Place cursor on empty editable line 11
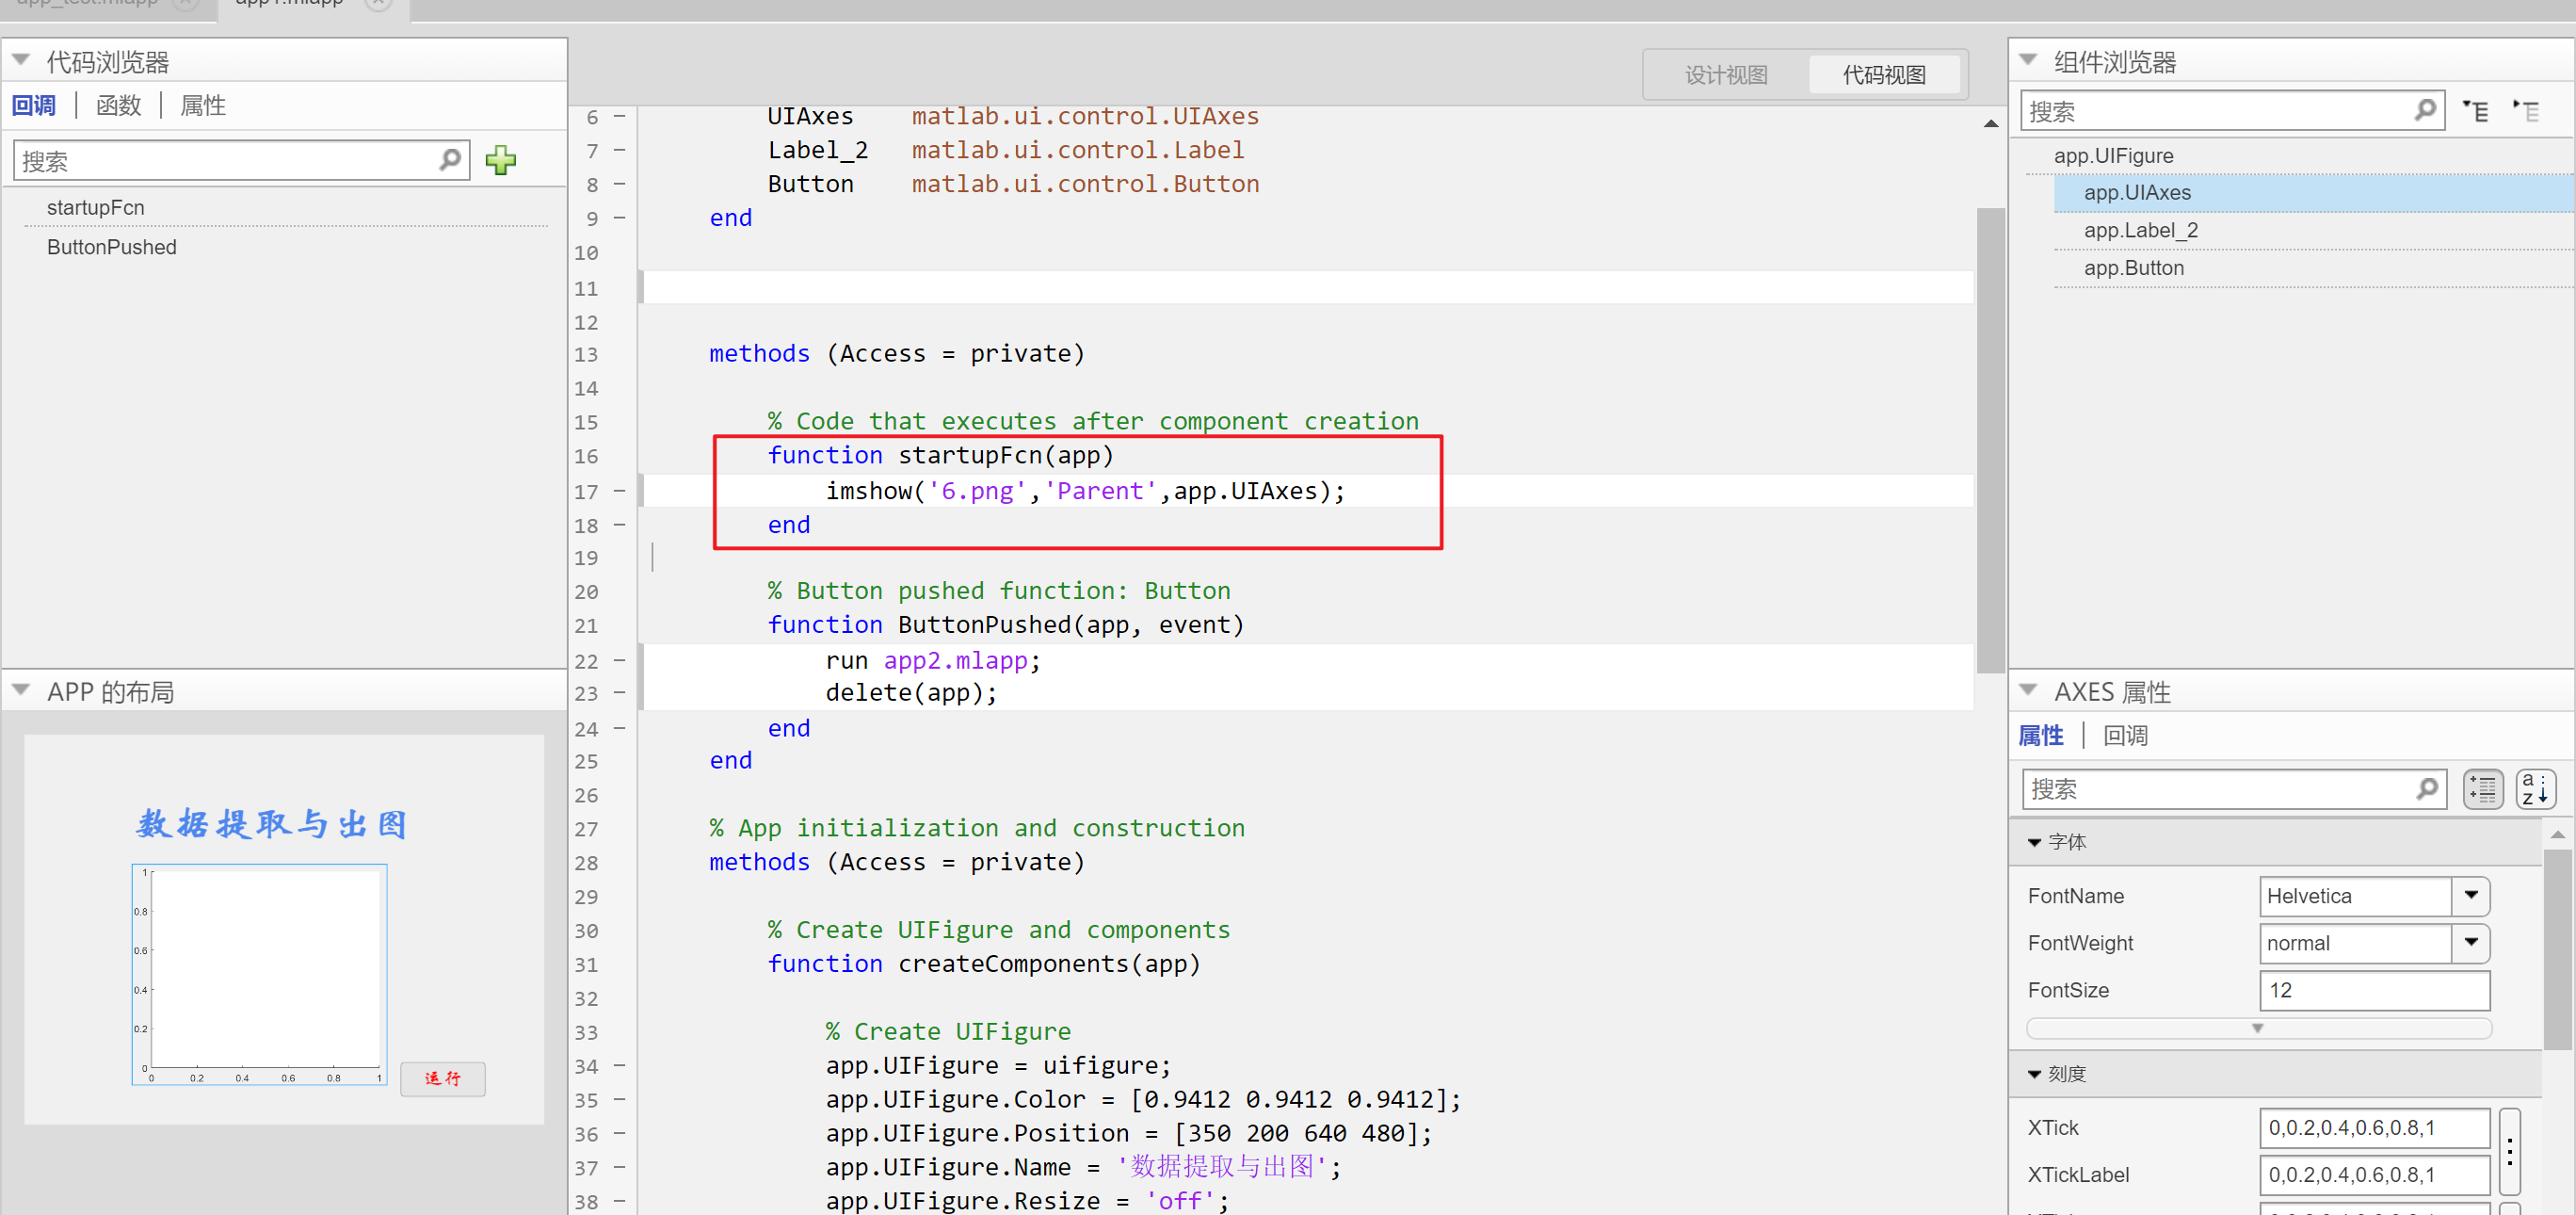Screen dimensions: 2576x1215 (x=1307, y=288)
